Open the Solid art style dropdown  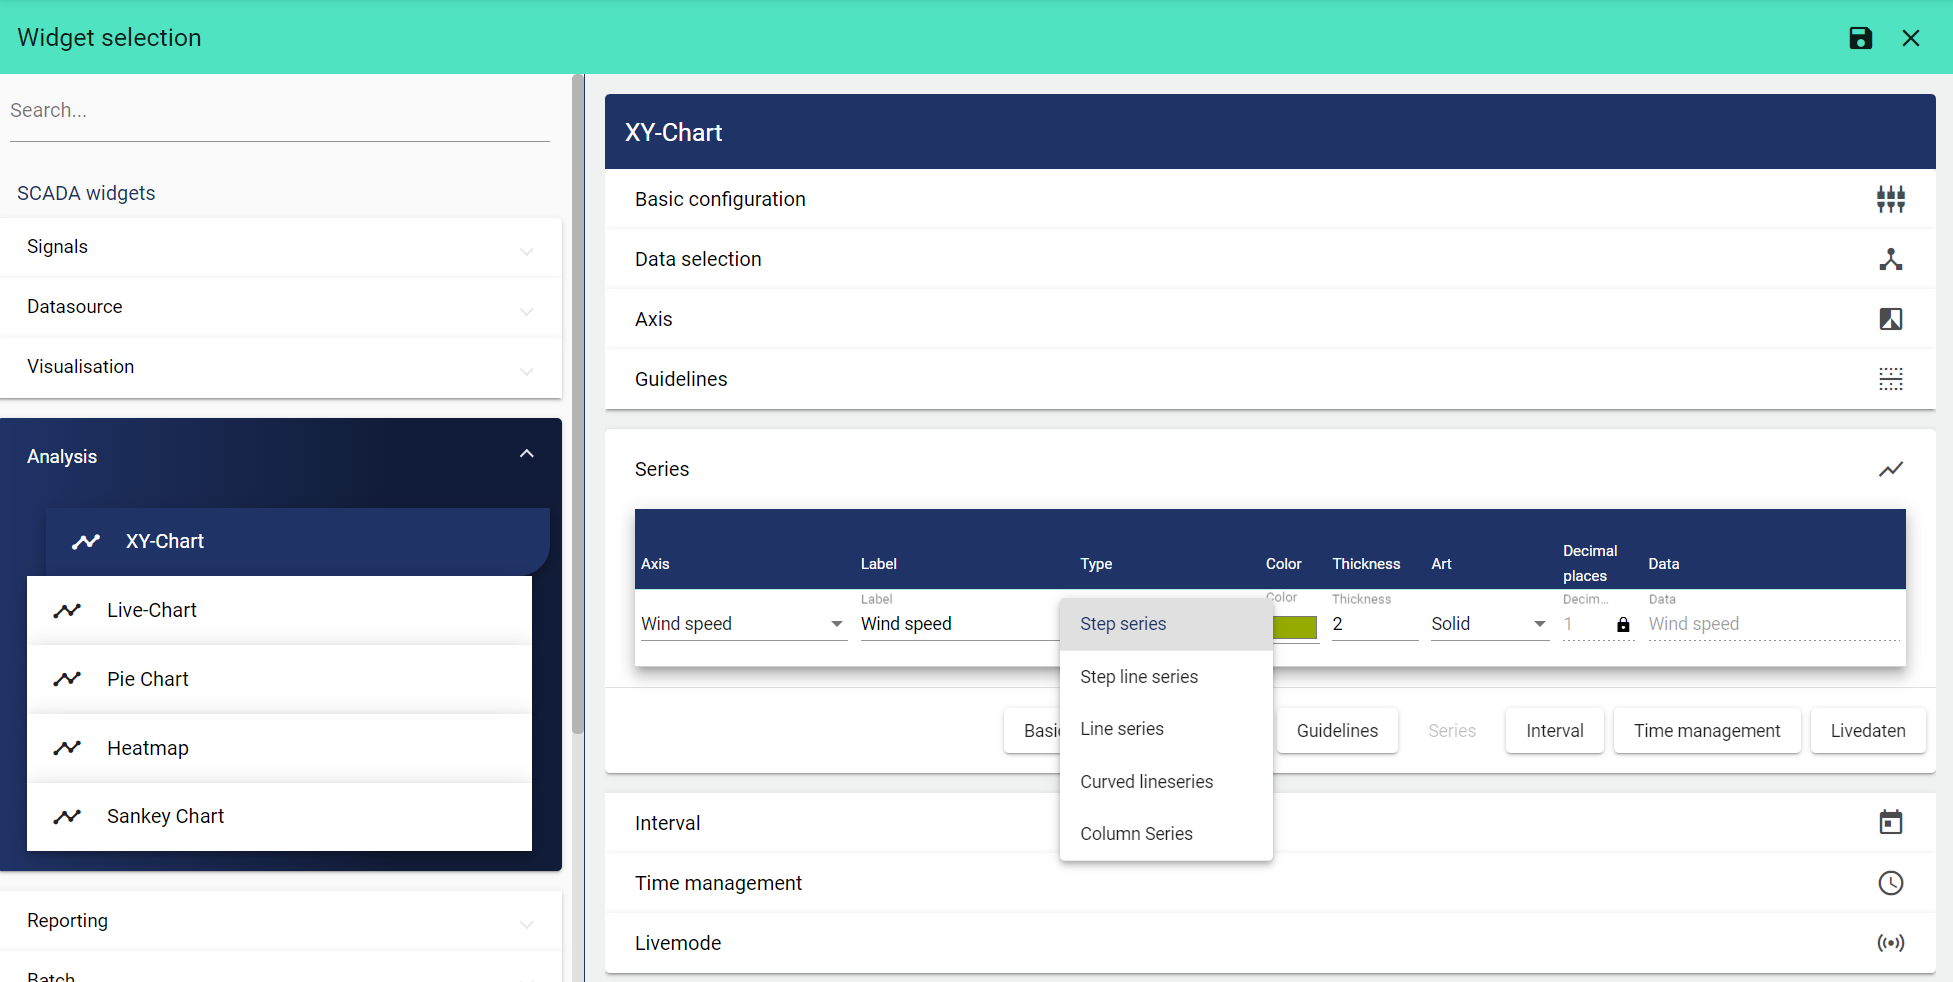click(1488, 624)
